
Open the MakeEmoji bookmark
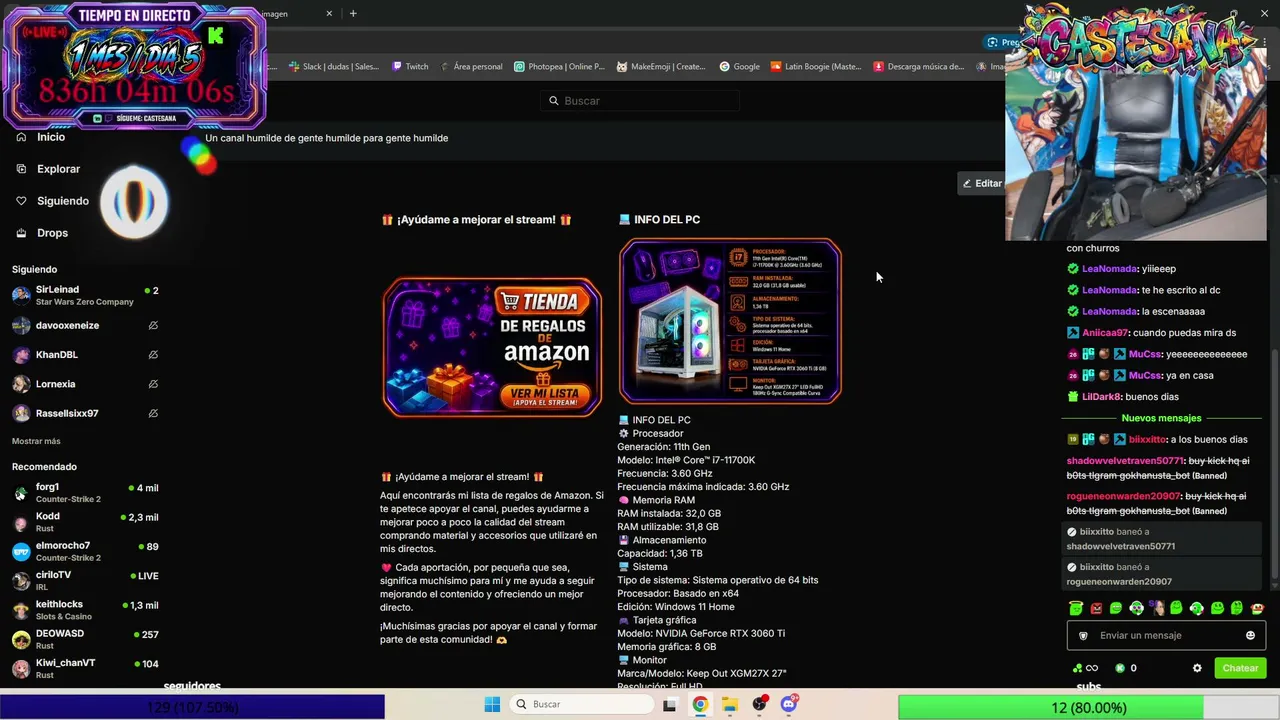[x=661, y=67]
